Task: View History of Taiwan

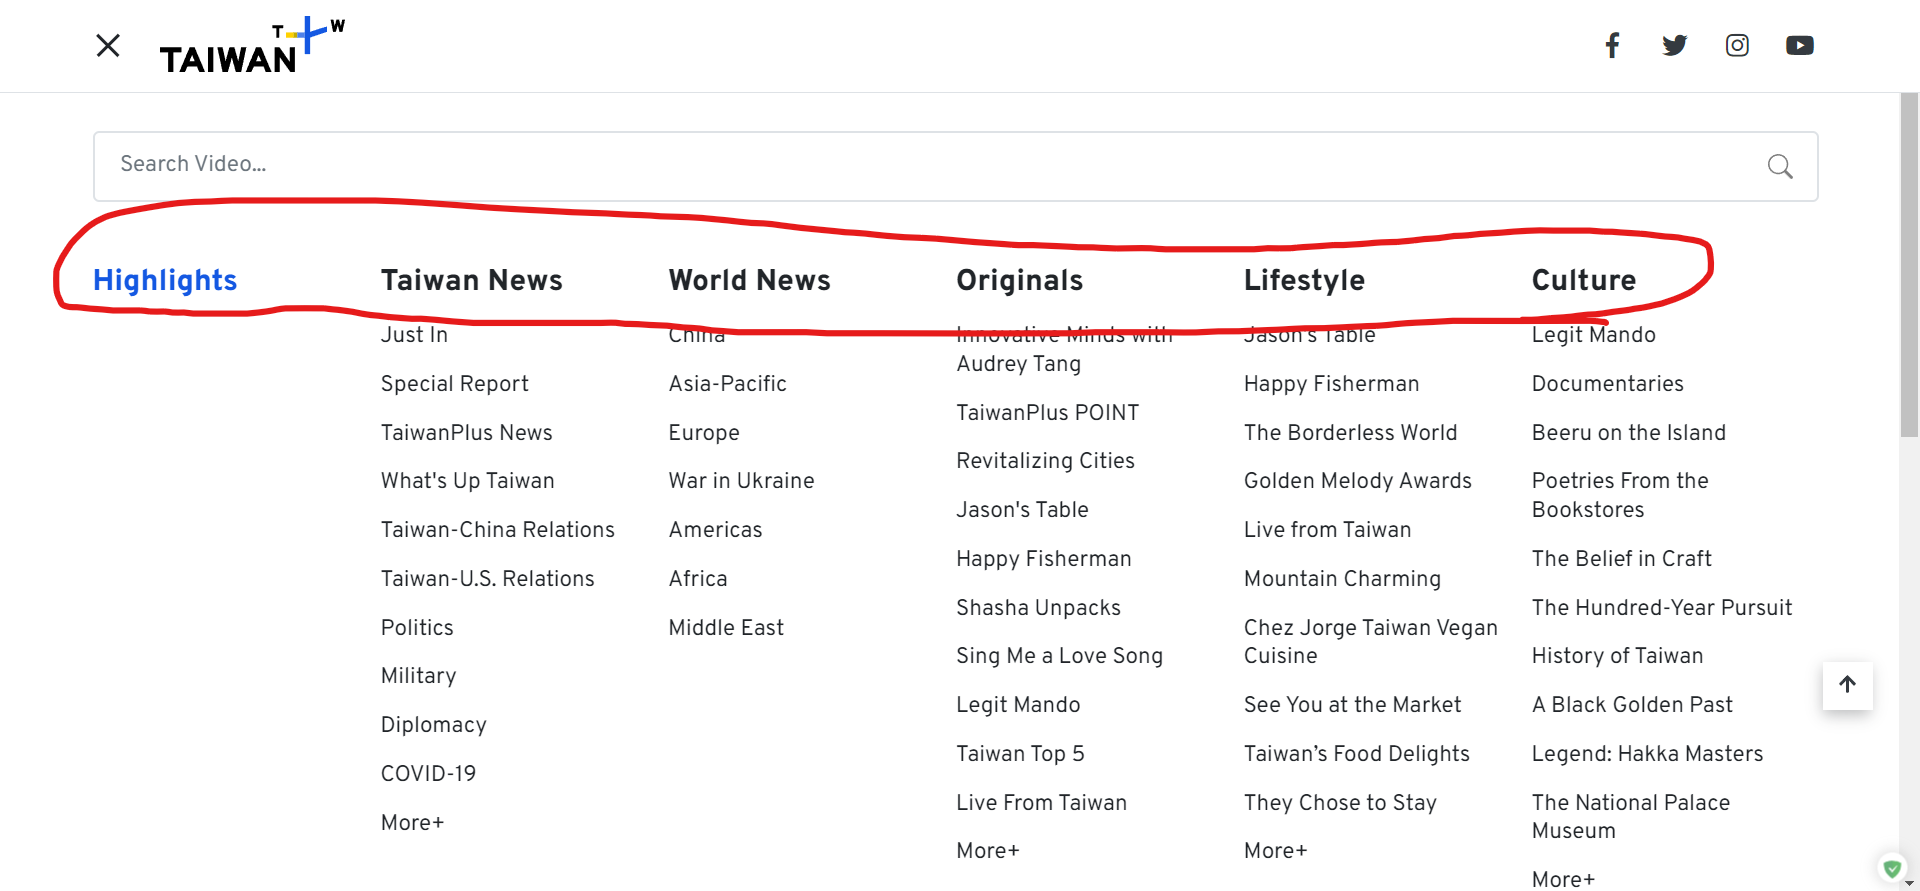Action: point(1618,655)
